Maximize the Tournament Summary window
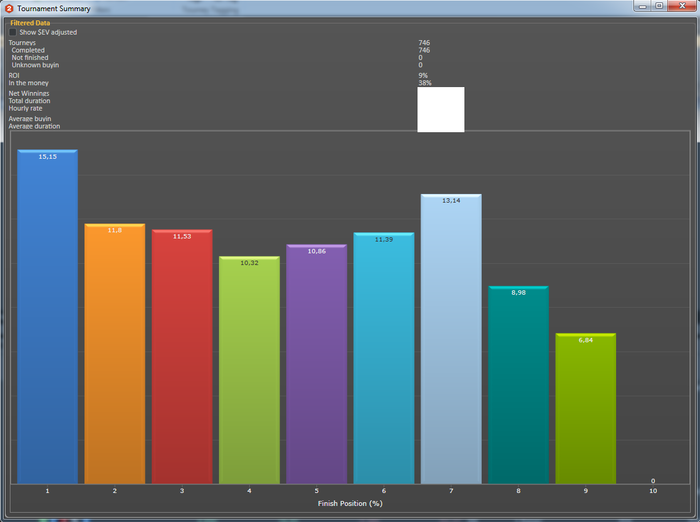Viewport: 700px width, 522px height. [x=659, y=6]
